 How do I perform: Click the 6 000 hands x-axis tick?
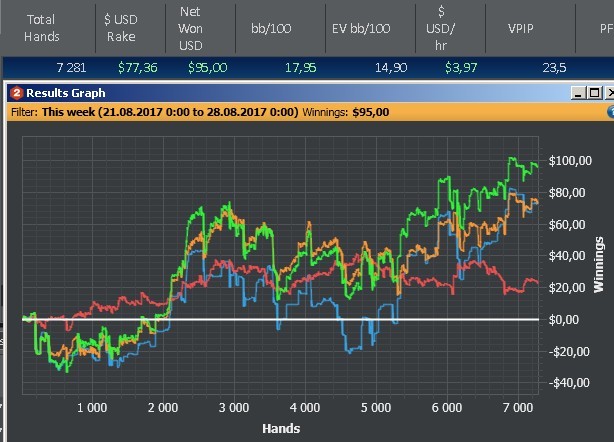pos(447,408)
